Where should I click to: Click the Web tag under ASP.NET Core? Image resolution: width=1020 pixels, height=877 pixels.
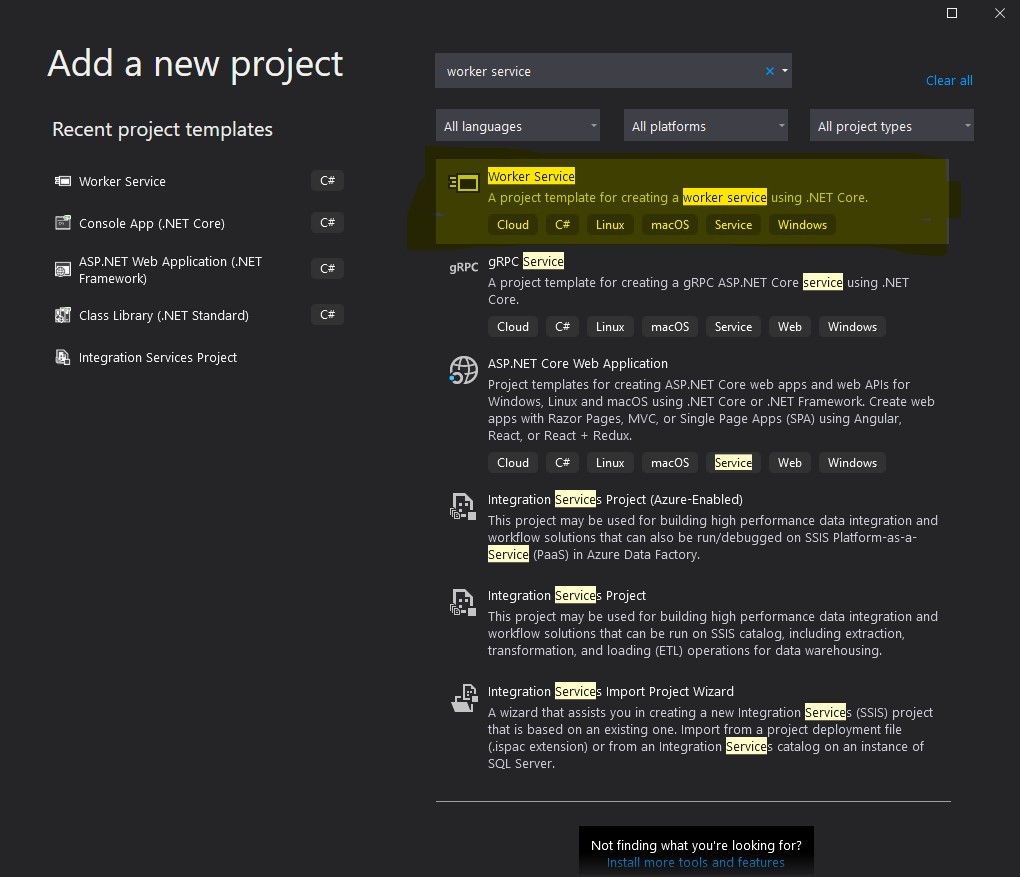790,463
